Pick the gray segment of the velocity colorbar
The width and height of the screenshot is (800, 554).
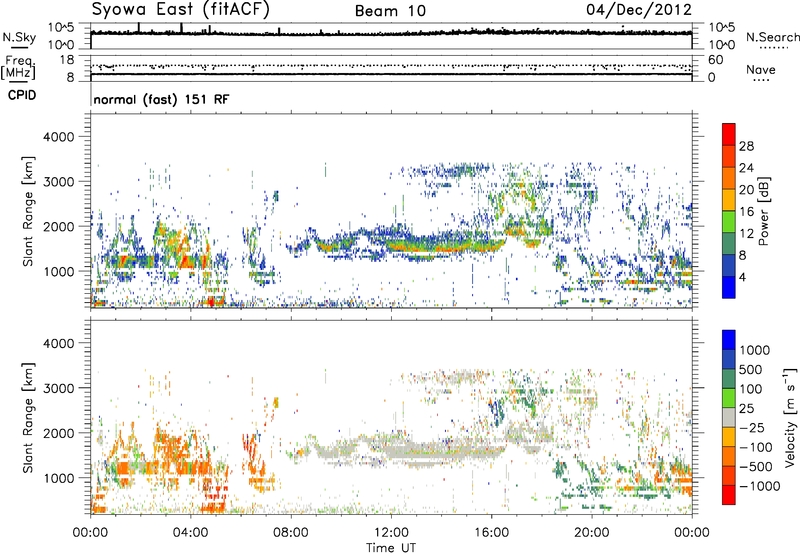point(729,417)
